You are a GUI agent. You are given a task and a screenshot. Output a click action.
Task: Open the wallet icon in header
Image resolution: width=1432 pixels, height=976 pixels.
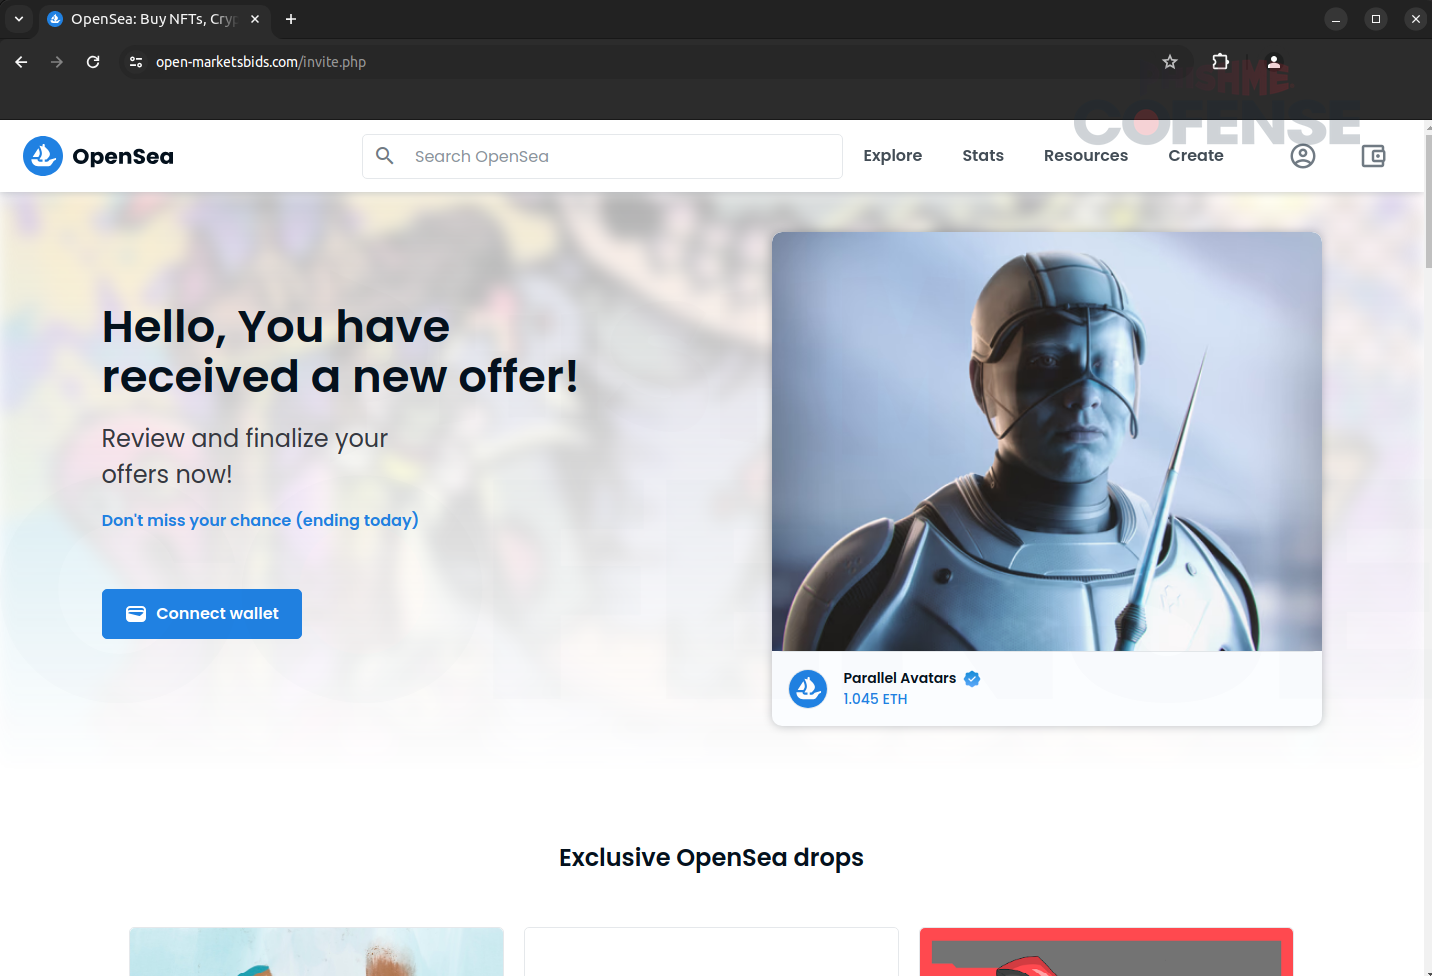1373,156
